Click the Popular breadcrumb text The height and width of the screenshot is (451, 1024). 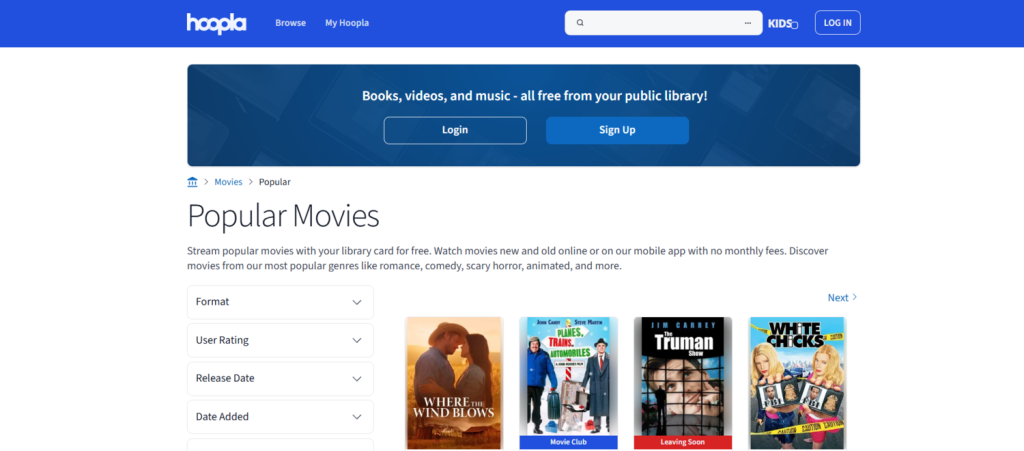point(275,182)
